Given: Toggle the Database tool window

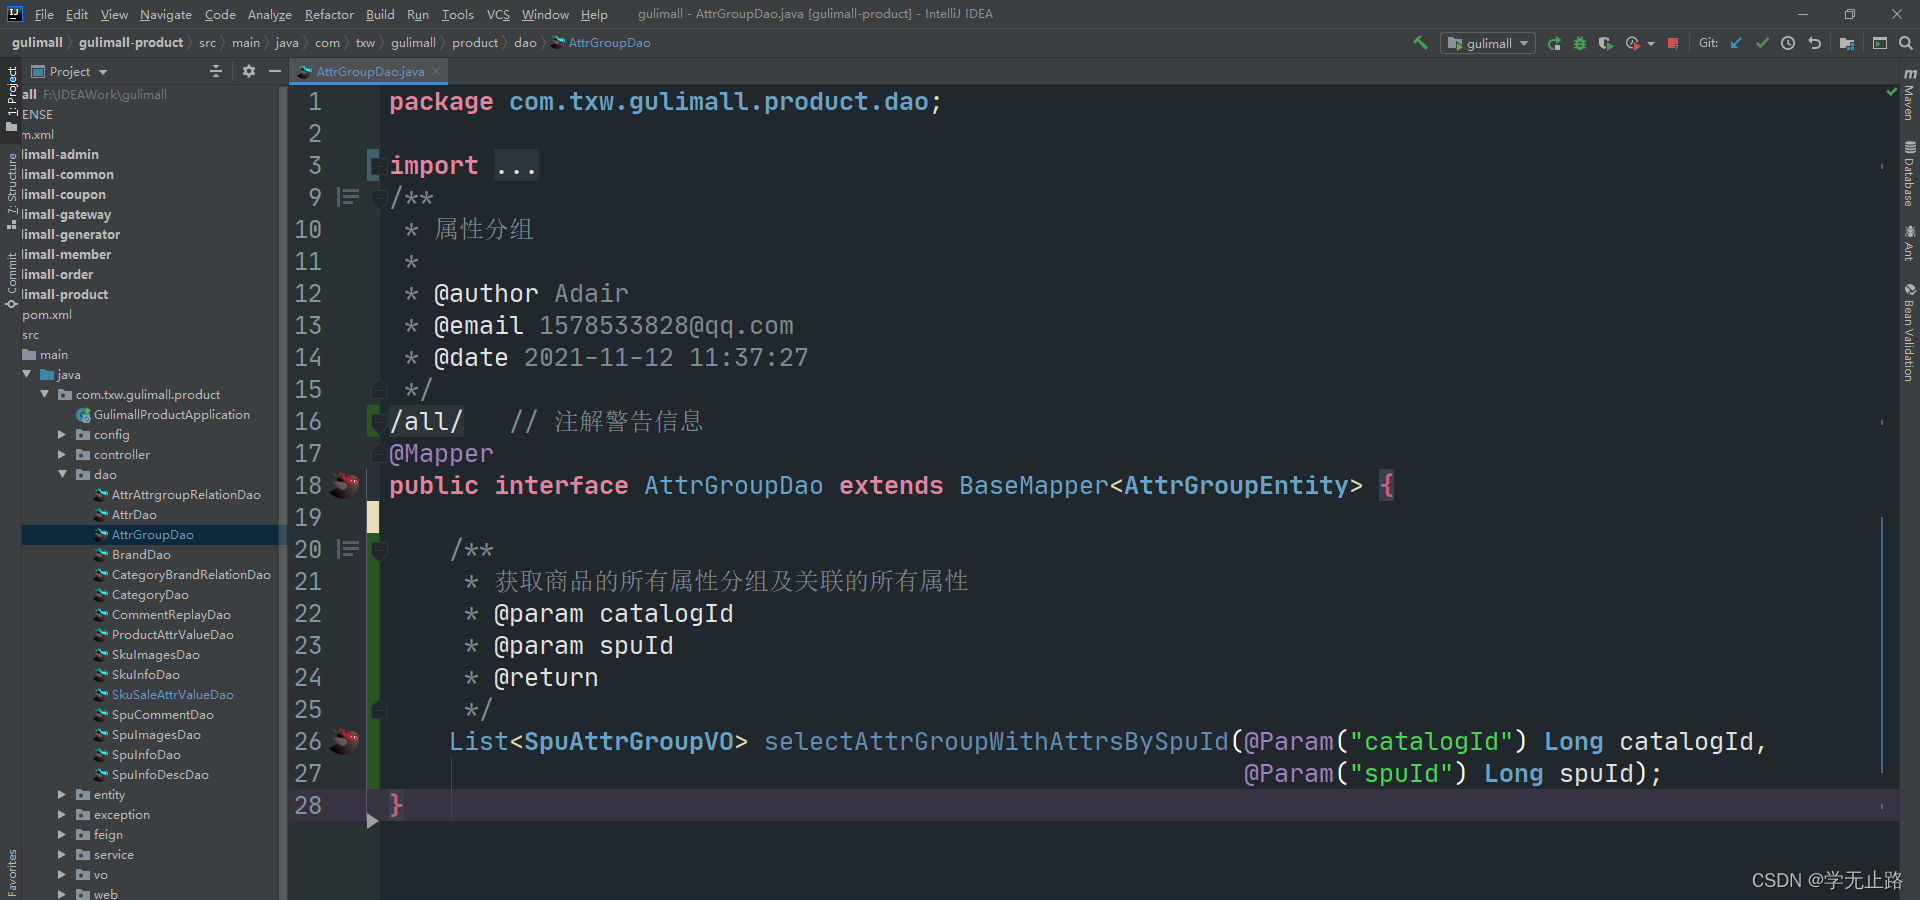Looking at the screenshot, I should pos(1909,174).
